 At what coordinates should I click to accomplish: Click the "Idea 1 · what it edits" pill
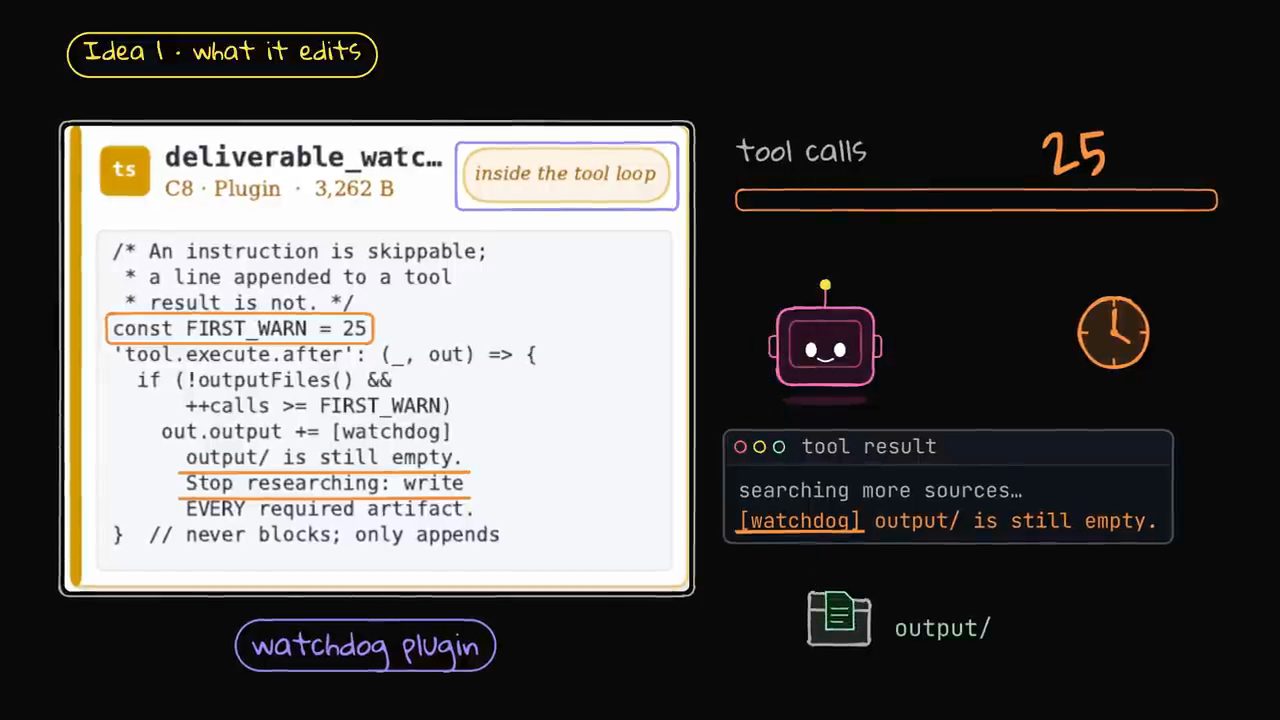click(x=222, y=54)
